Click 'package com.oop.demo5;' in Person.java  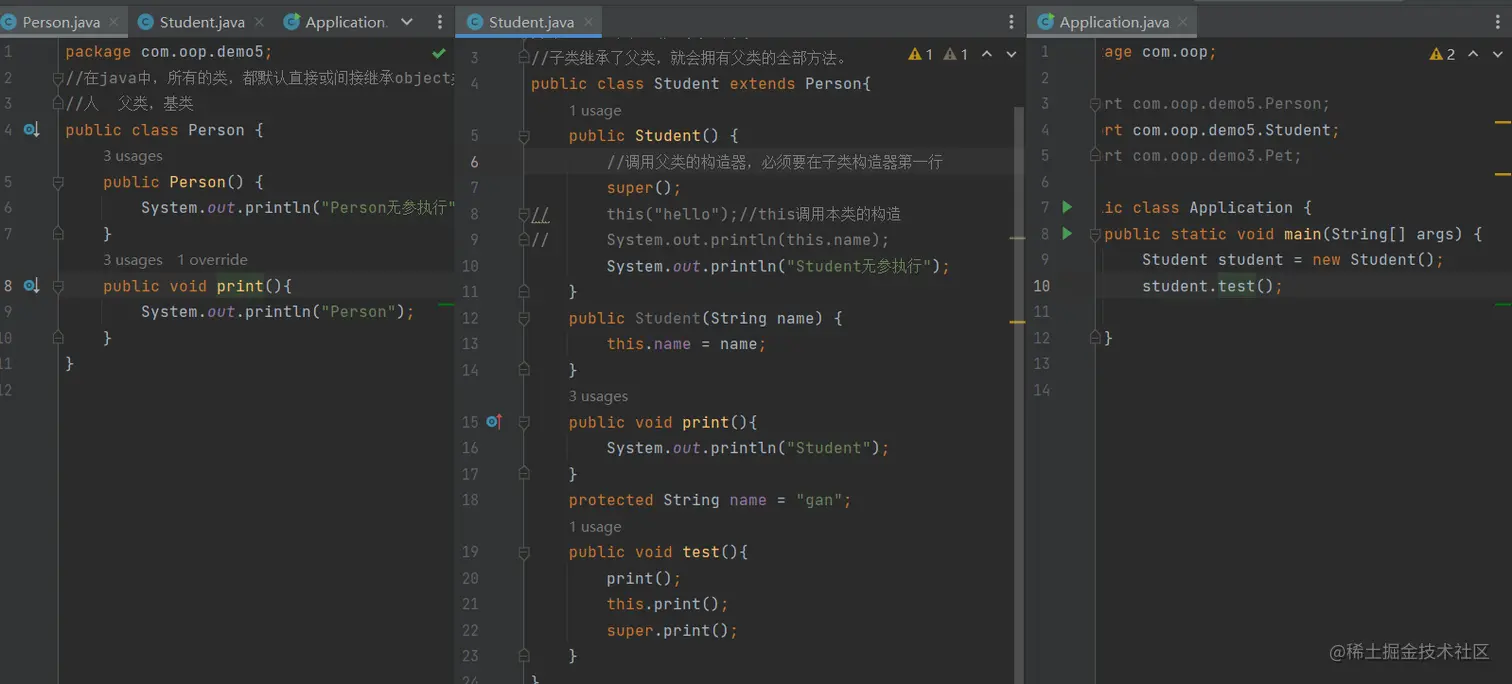pos(169,52)
